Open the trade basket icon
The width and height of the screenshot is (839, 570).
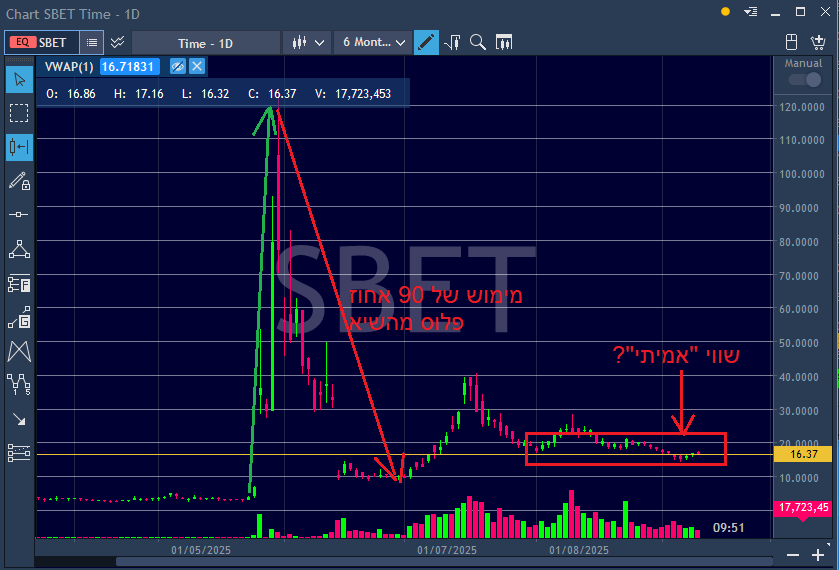click(x=818, y=42)
